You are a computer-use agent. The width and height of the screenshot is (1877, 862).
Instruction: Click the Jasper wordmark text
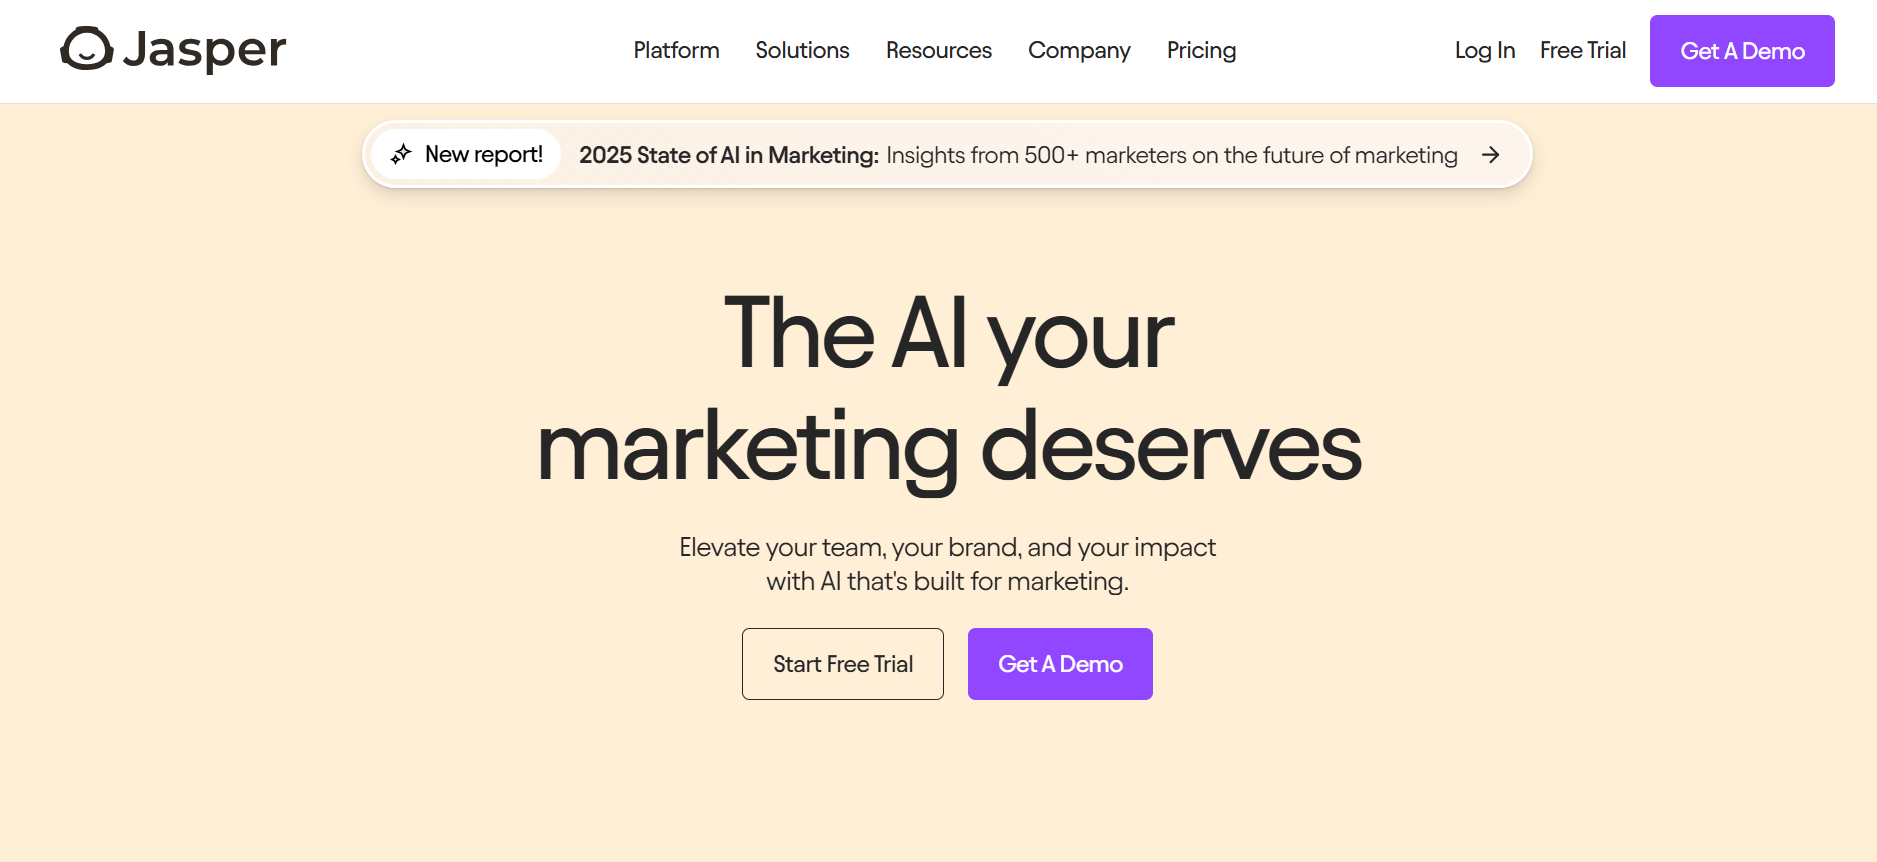pos(204,50)
